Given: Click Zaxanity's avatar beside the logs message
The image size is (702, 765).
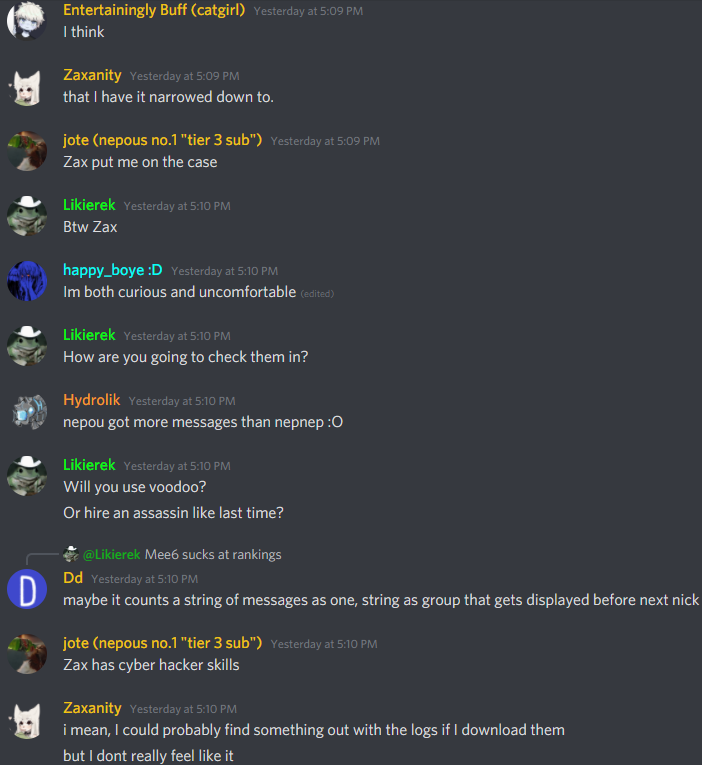Looking at the screenshot, I should (x=27, y=719).
